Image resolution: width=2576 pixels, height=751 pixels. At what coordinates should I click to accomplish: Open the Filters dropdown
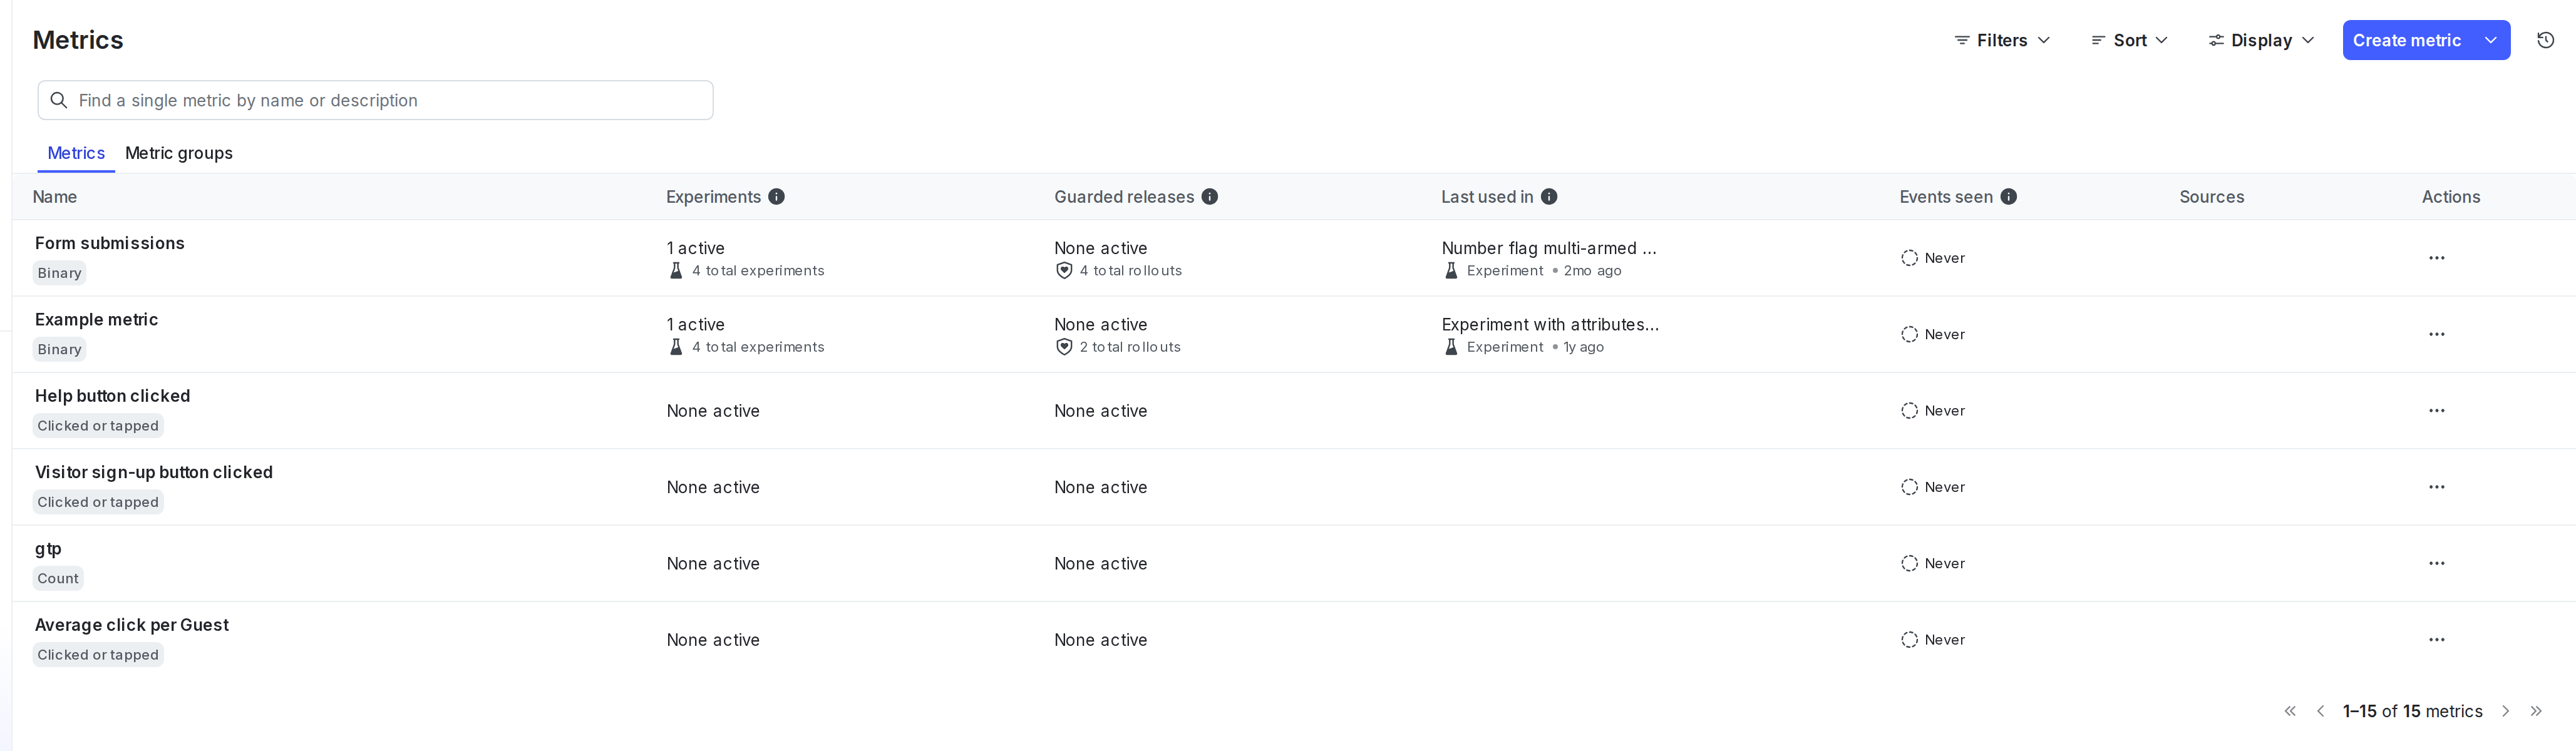click(2001, 40)
